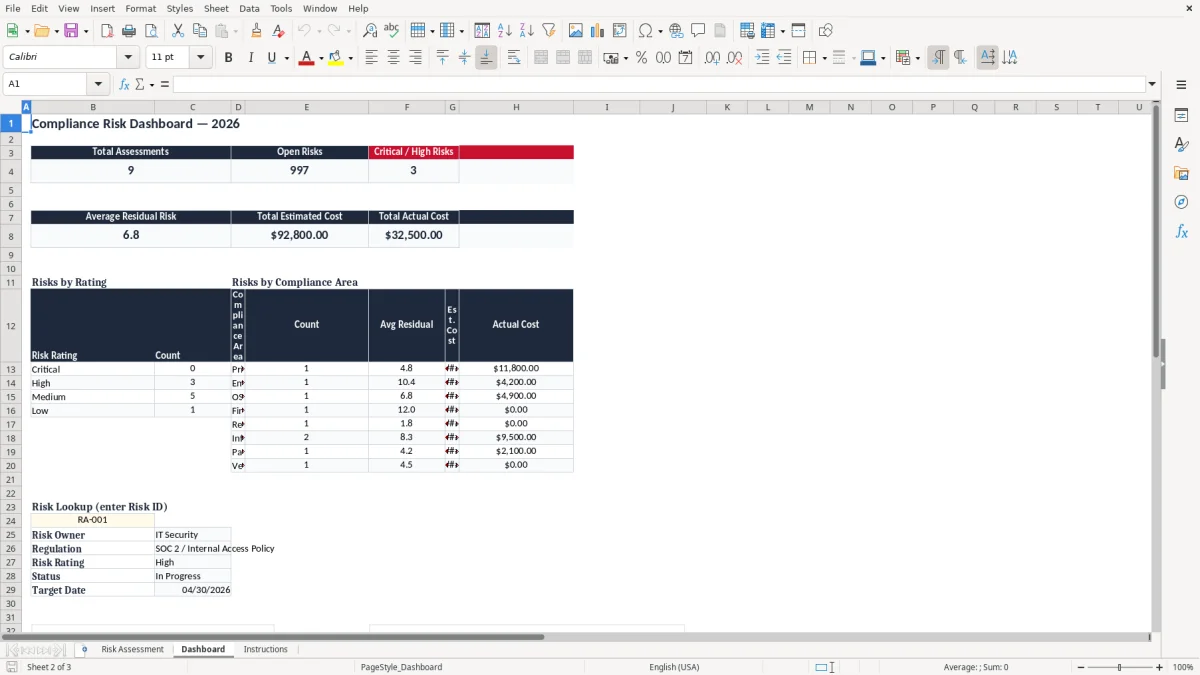This screenshot has width=1200, height=675.
Task: Toggle center horizontal alignment
Action: (393, 58)
